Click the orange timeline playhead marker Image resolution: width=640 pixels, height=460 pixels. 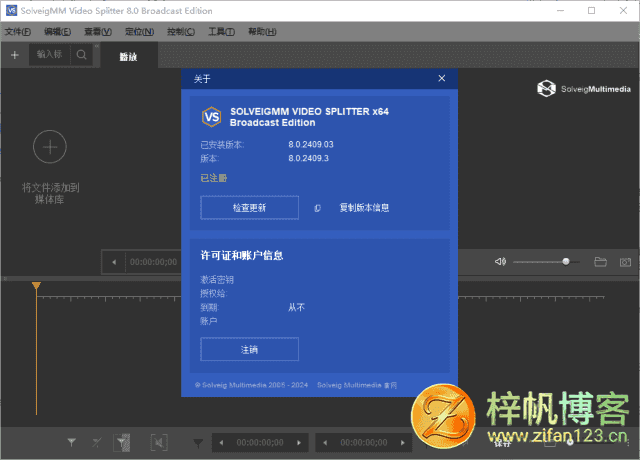(36, 286)
